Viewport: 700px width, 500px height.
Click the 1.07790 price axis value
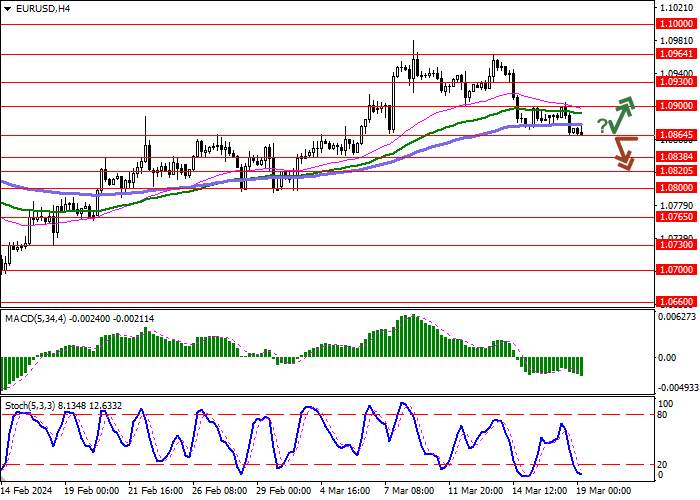[677, 206]
